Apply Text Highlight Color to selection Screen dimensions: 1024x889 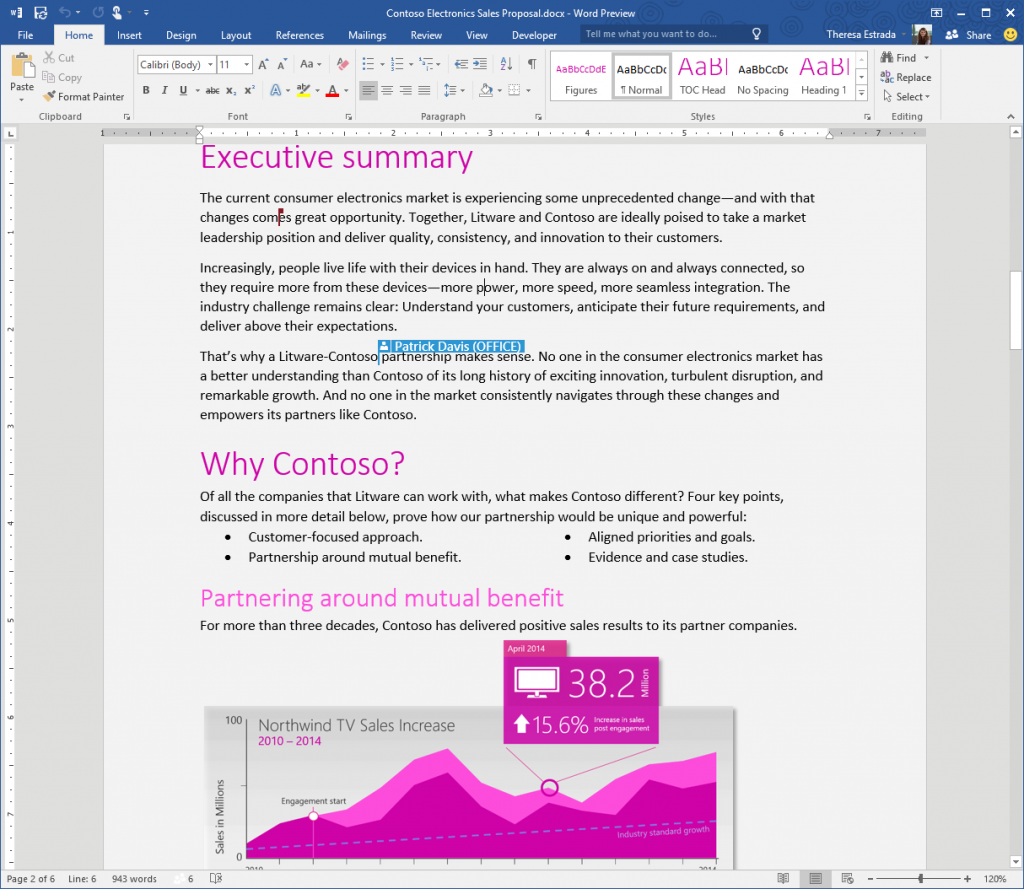click(x=302, y=90)
